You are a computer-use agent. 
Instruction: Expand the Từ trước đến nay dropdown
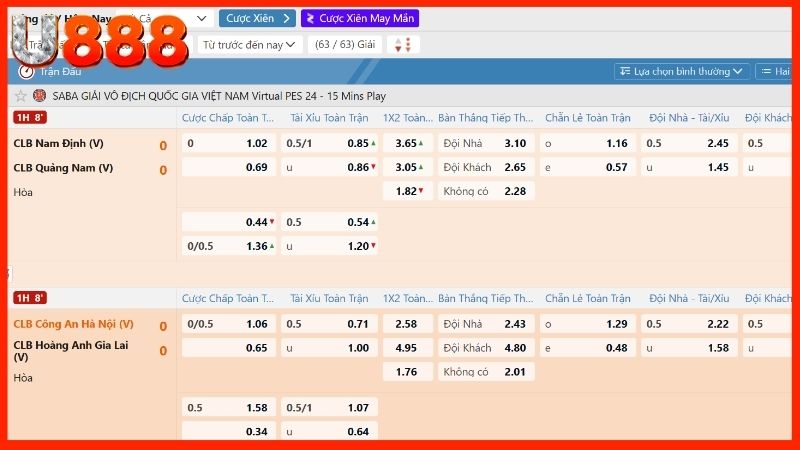[x=249, y=45]
